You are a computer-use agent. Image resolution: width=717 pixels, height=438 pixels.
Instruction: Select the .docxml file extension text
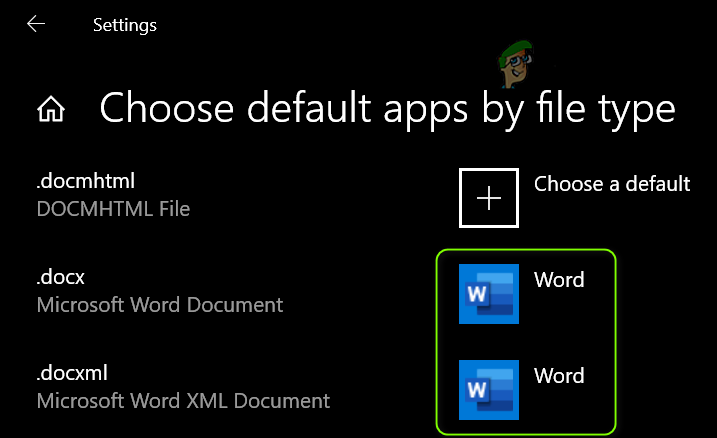[72, 373]
